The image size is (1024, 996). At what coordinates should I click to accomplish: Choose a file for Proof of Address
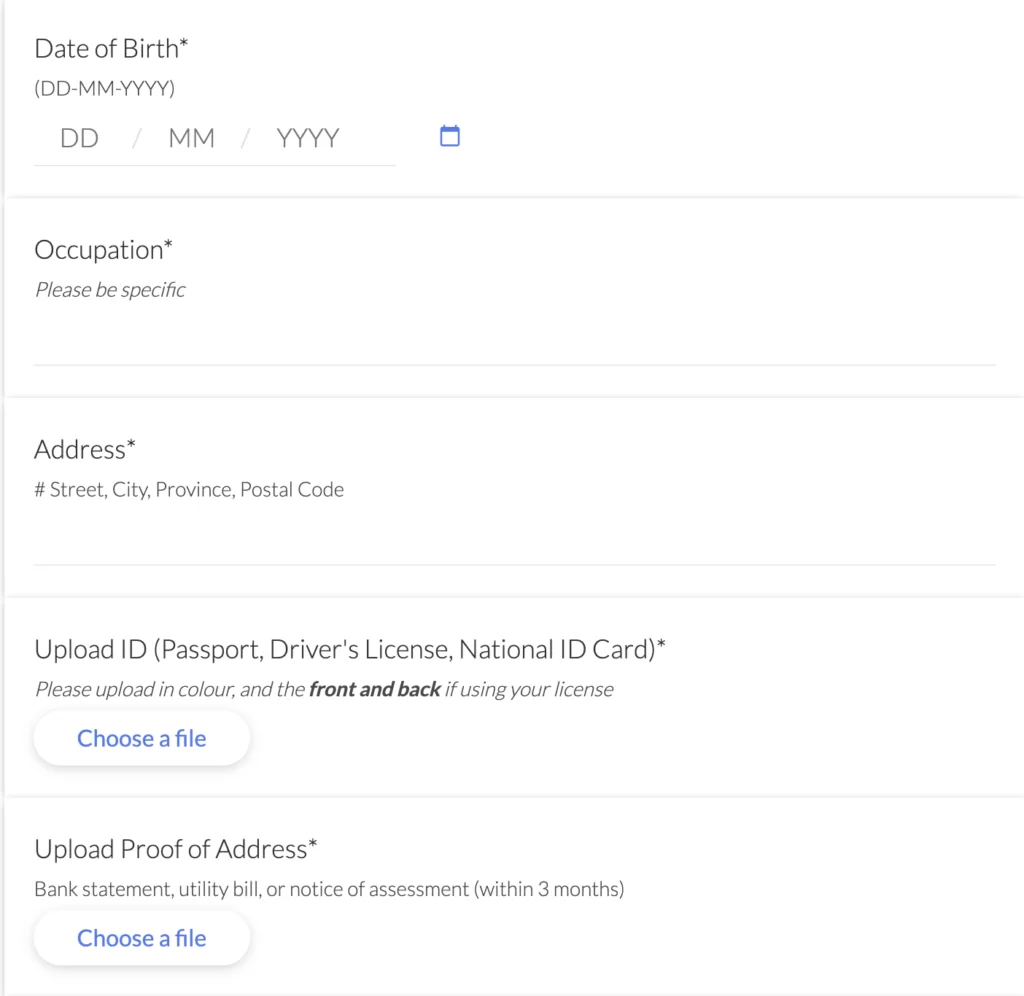pyautogui.click(x=141, y=938)
